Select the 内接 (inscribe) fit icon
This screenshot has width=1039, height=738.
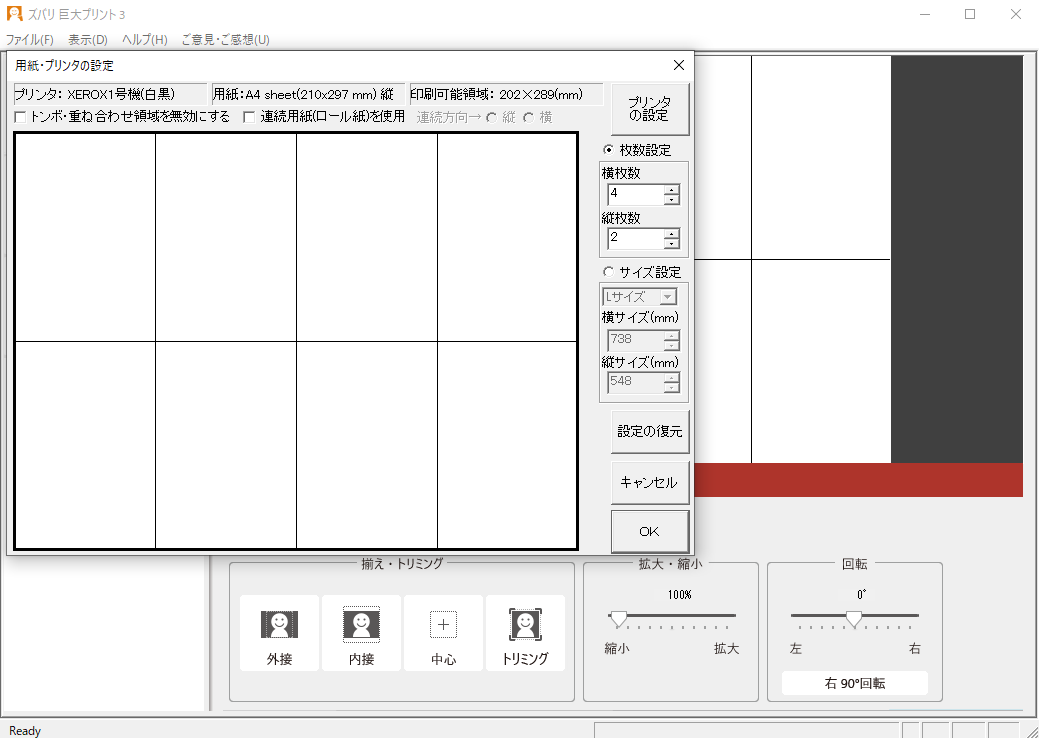[x=361, y=625]
